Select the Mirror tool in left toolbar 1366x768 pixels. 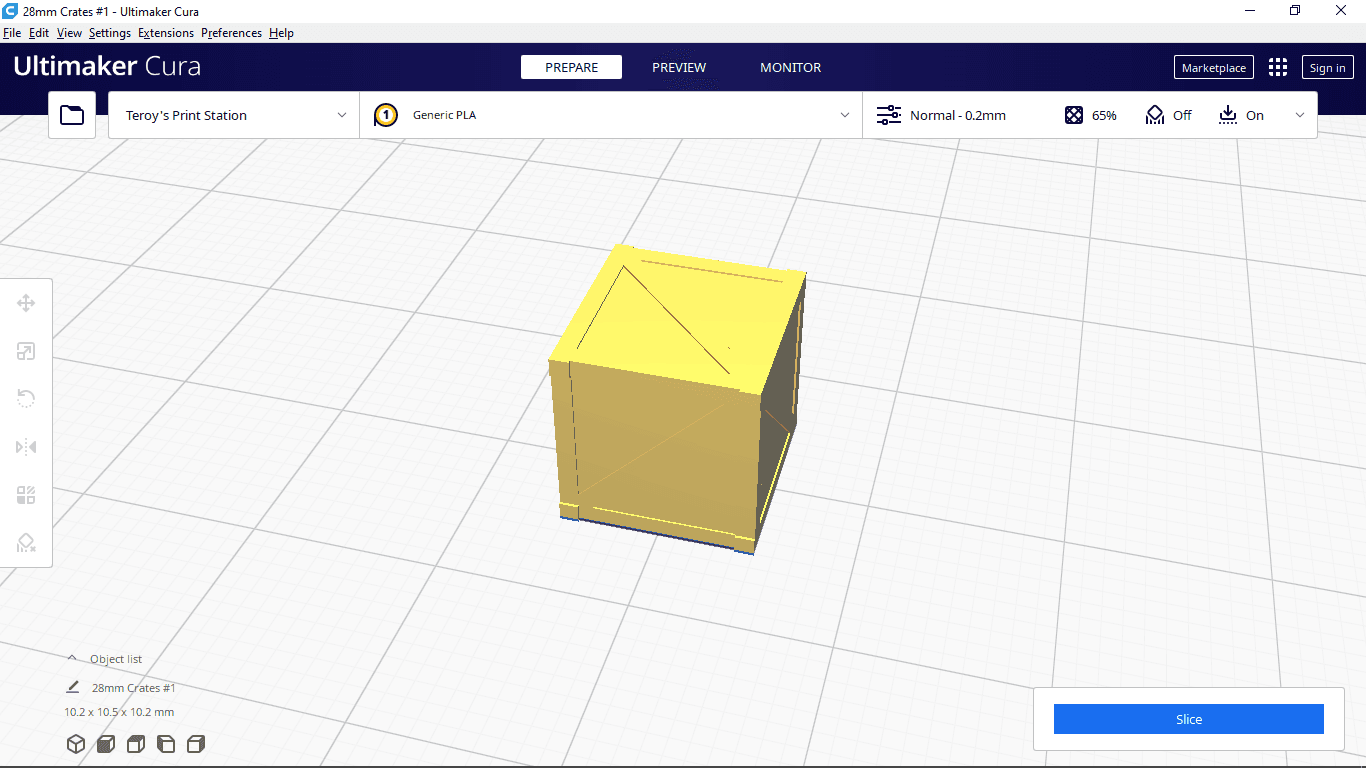coord(26,447)
